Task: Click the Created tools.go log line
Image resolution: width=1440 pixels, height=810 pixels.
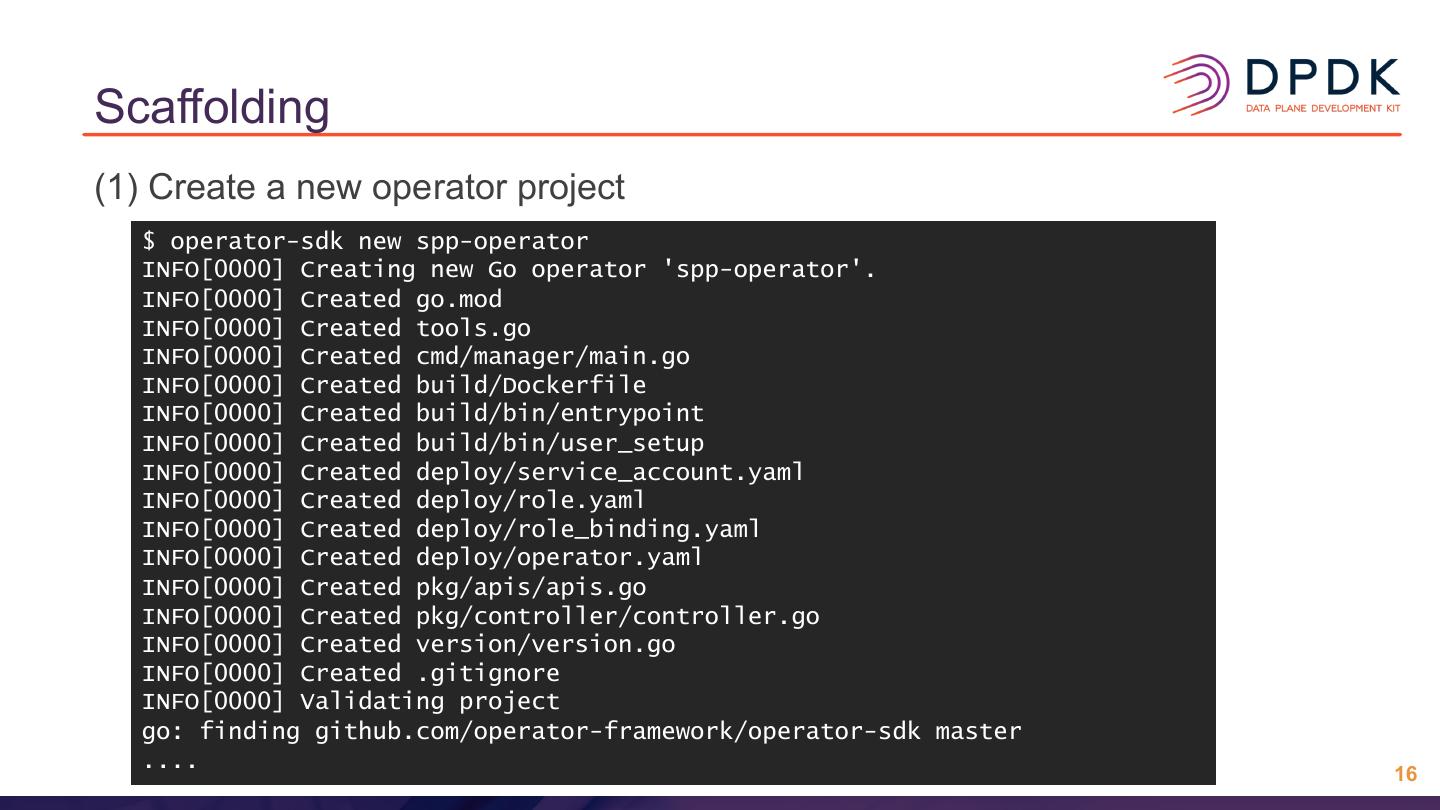Action: tap(336, 328)
